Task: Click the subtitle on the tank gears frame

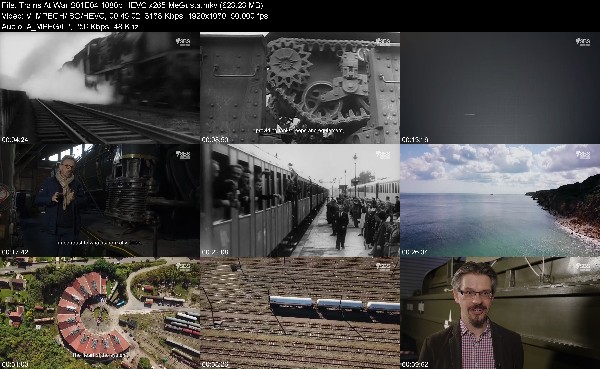Action: tap(300, 131)
